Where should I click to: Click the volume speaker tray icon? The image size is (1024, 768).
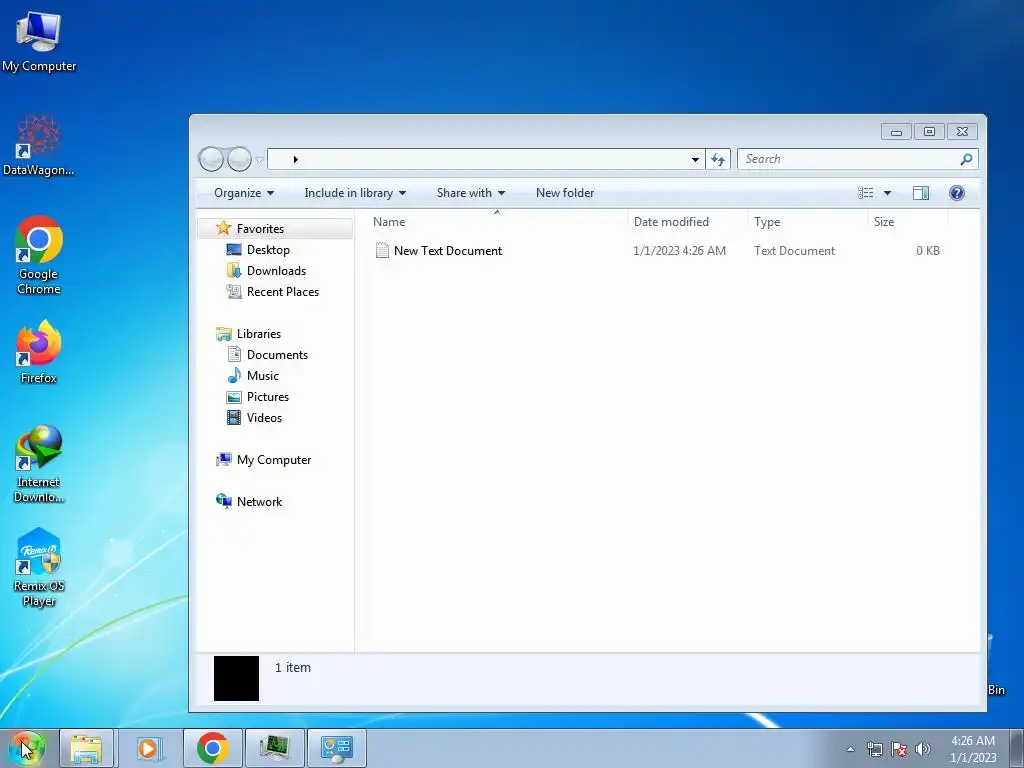pyautogui.click(x=922, y=749)
